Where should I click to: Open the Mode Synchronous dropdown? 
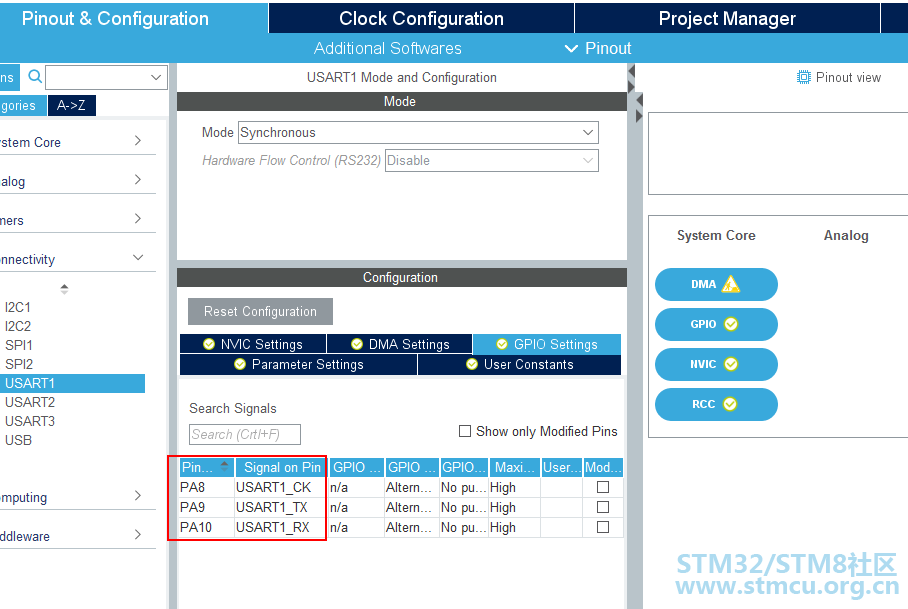pyautogui.click(x=418, y=133)
